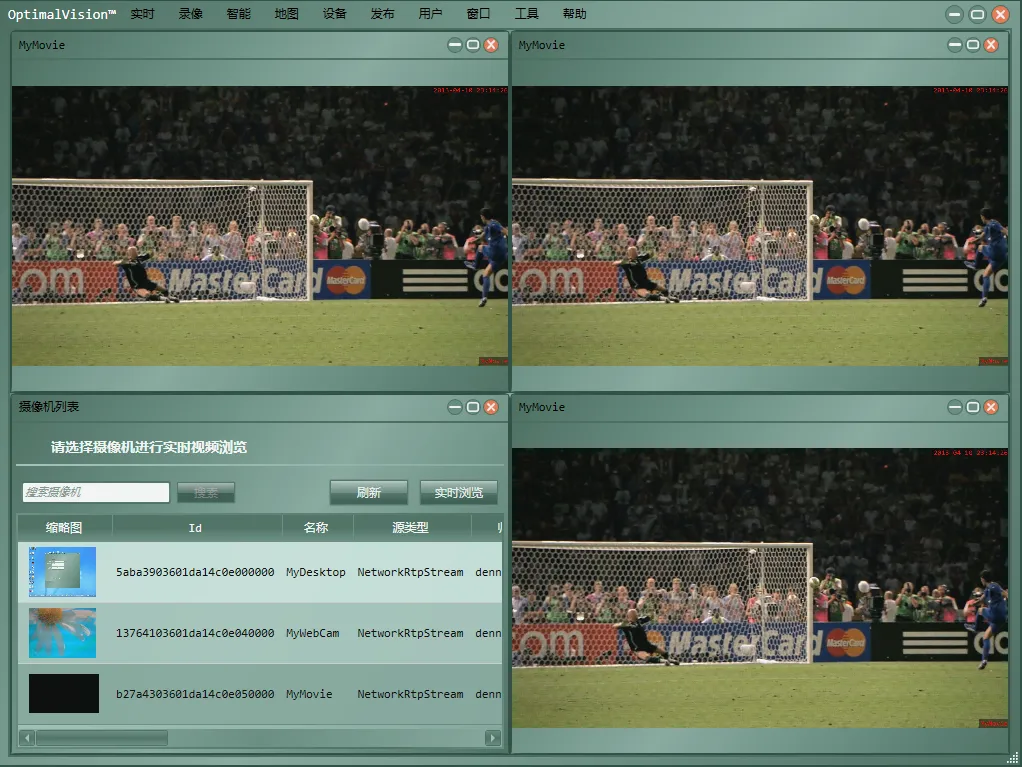1022x767 pixels.
Task: Click NetworkRtpStream in the MyMovie row
Action: pos(410,695)
